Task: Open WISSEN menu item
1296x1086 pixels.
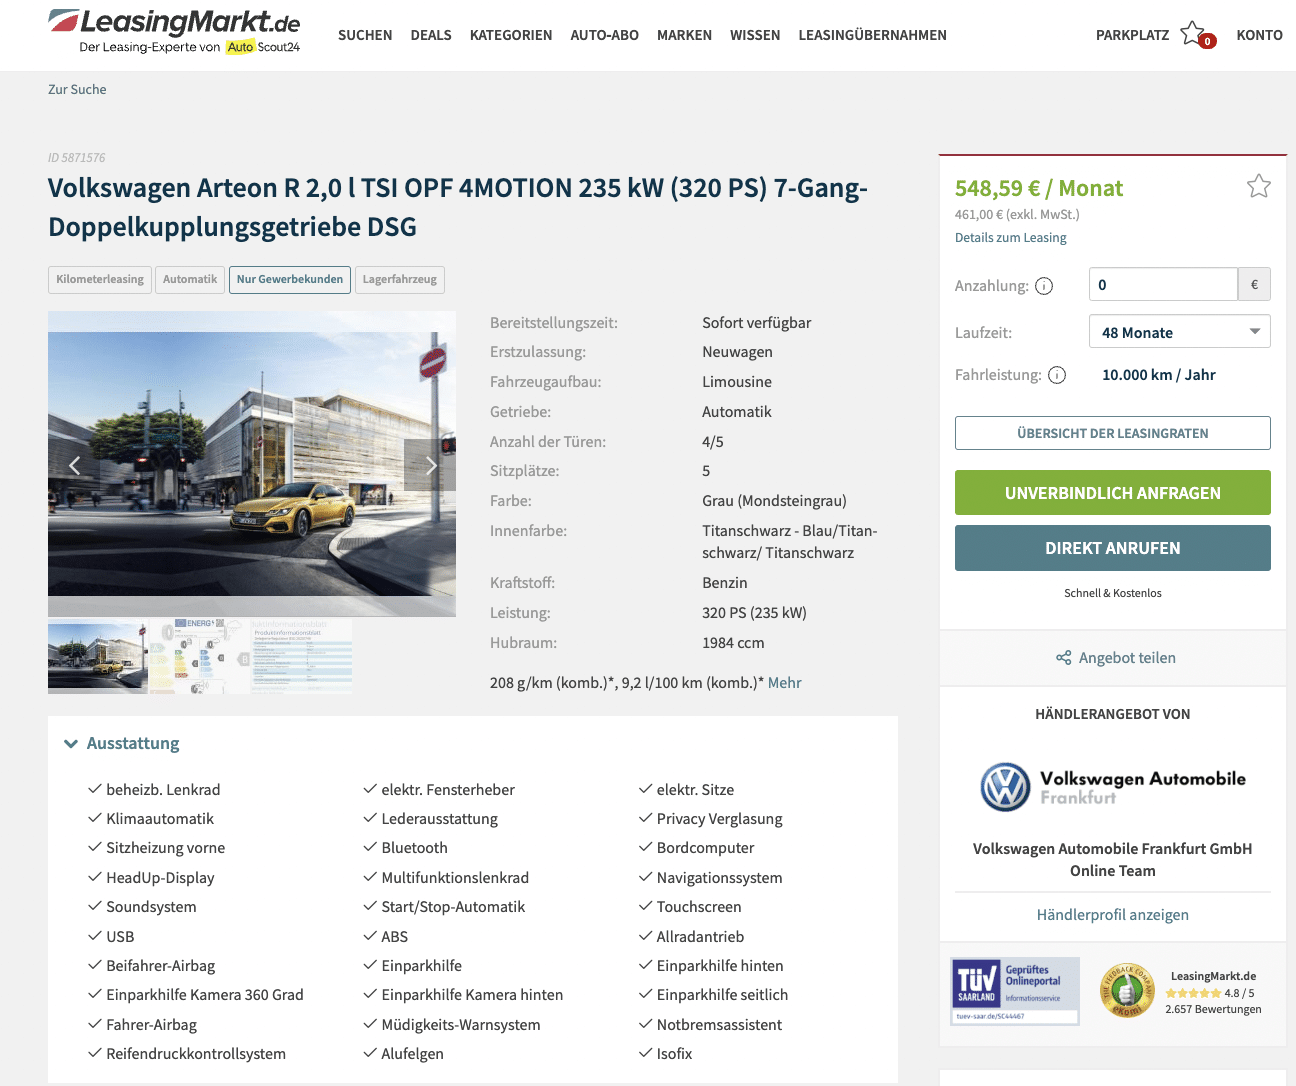Action: (755, 35)
